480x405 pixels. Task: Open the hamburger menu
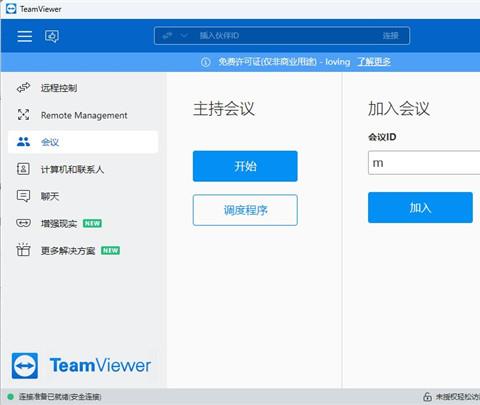coord(25,36)
